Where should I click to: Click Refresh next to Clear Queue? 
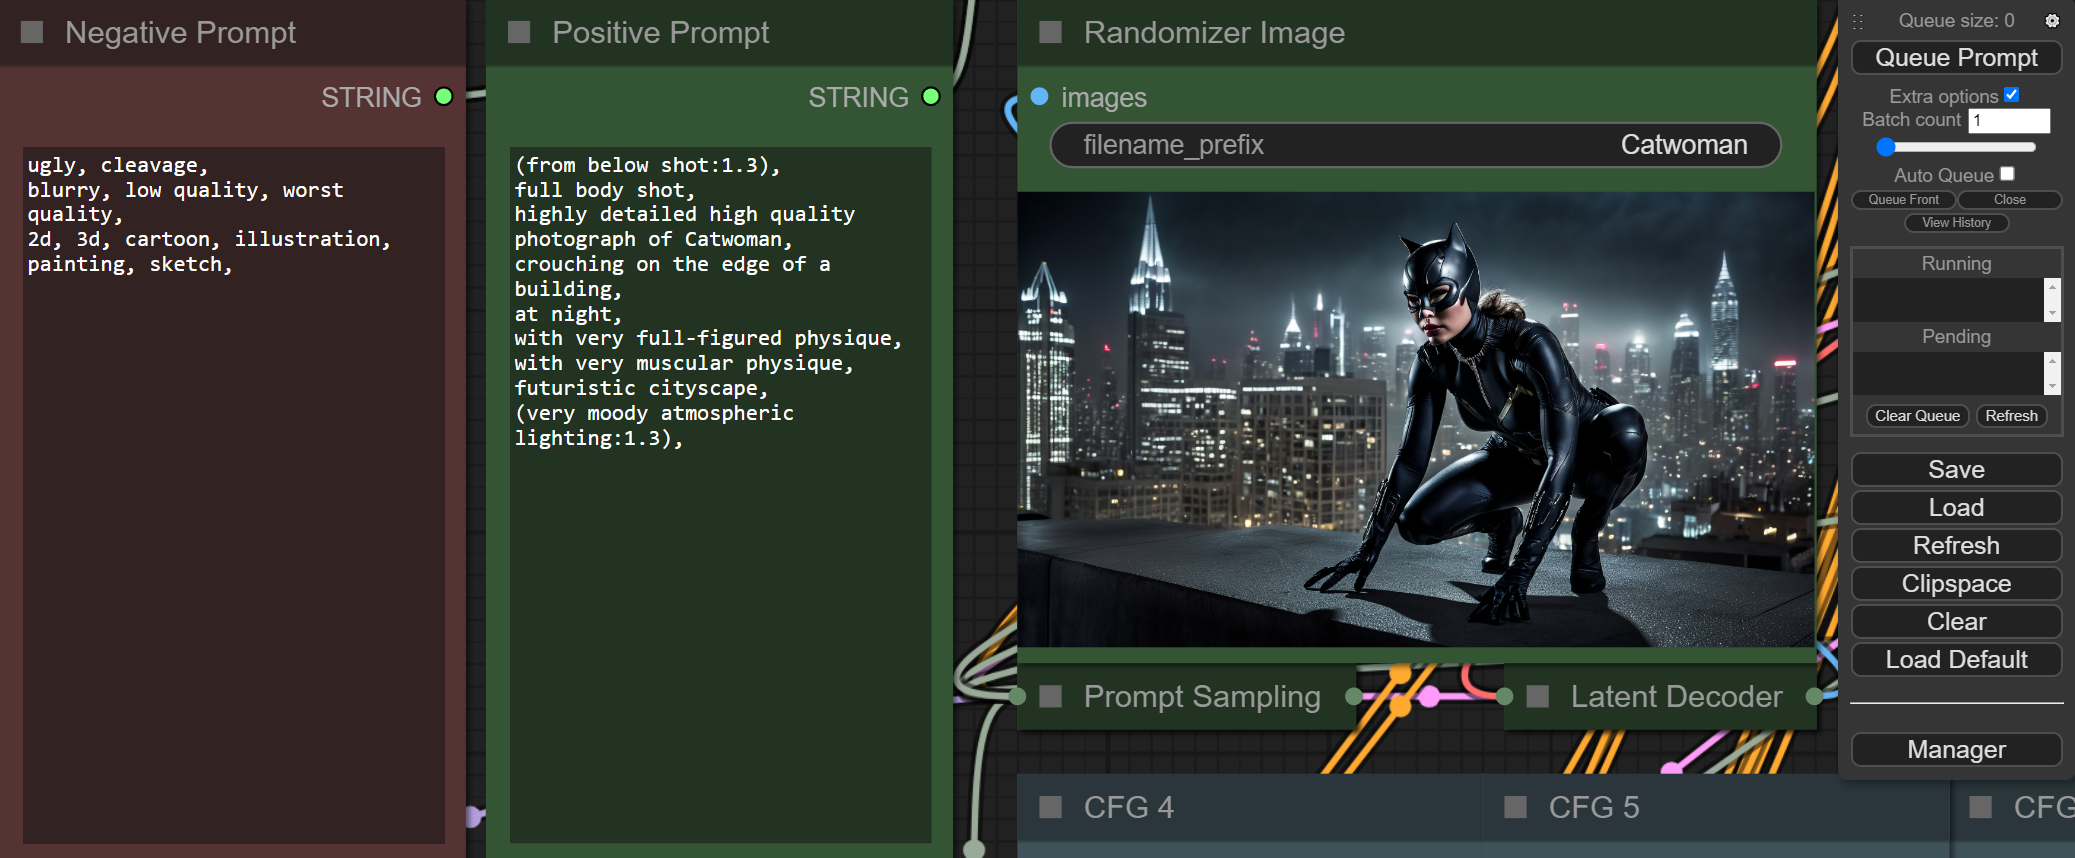[2011, 416]
